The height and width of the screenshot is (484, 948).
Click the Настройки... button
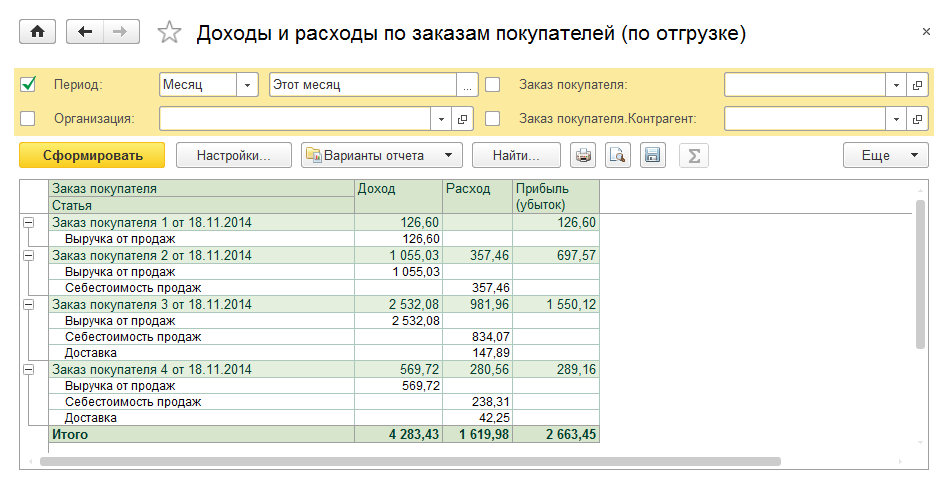tap(234, 155)
